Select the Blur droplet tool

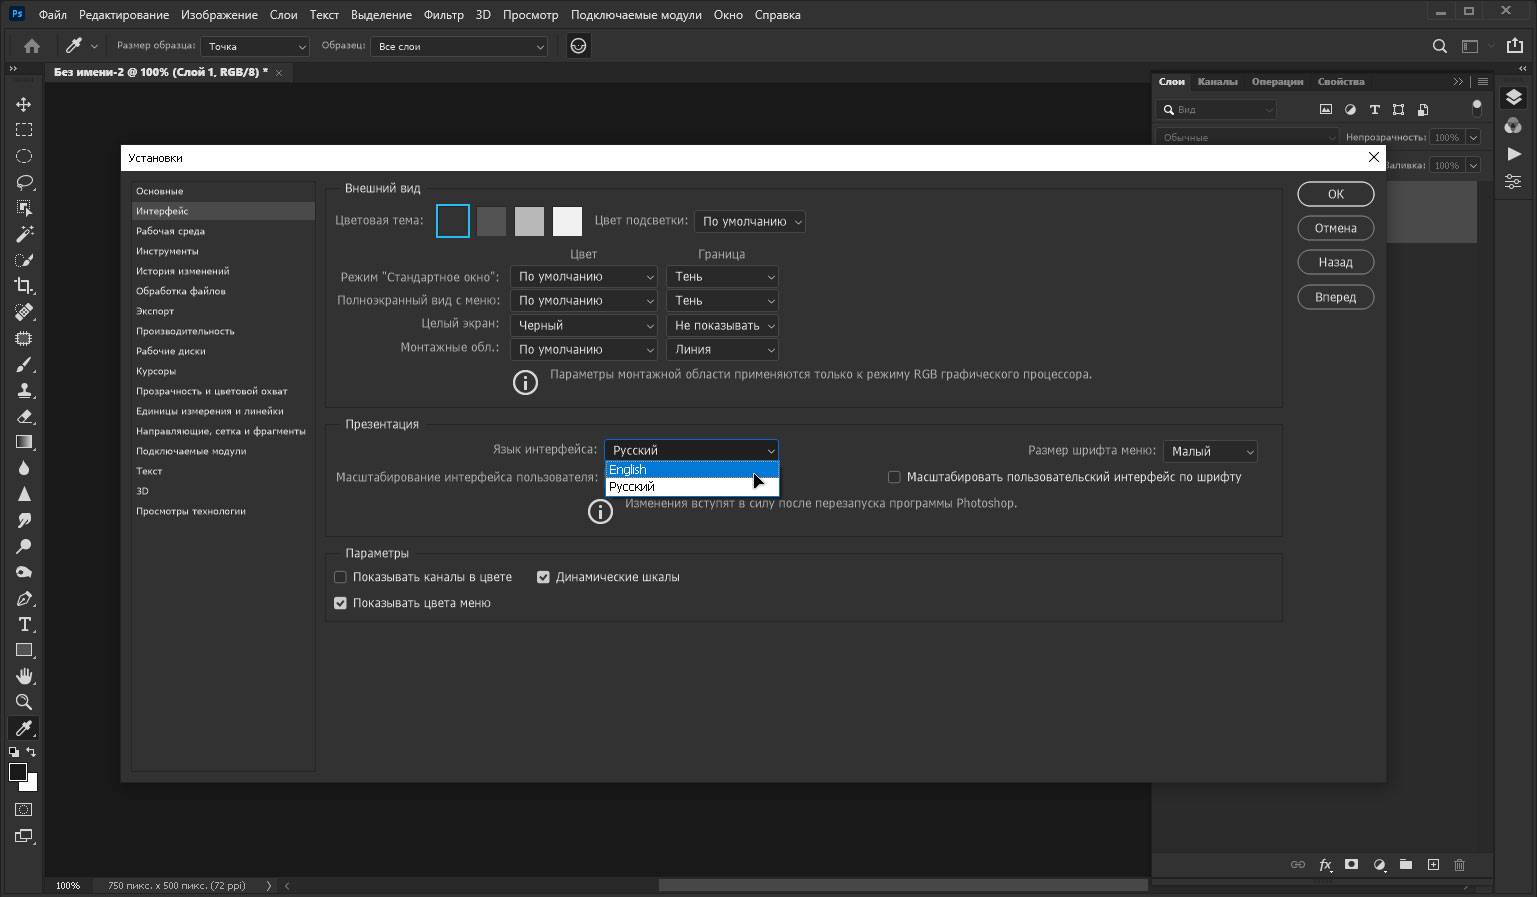click(24, 468)
